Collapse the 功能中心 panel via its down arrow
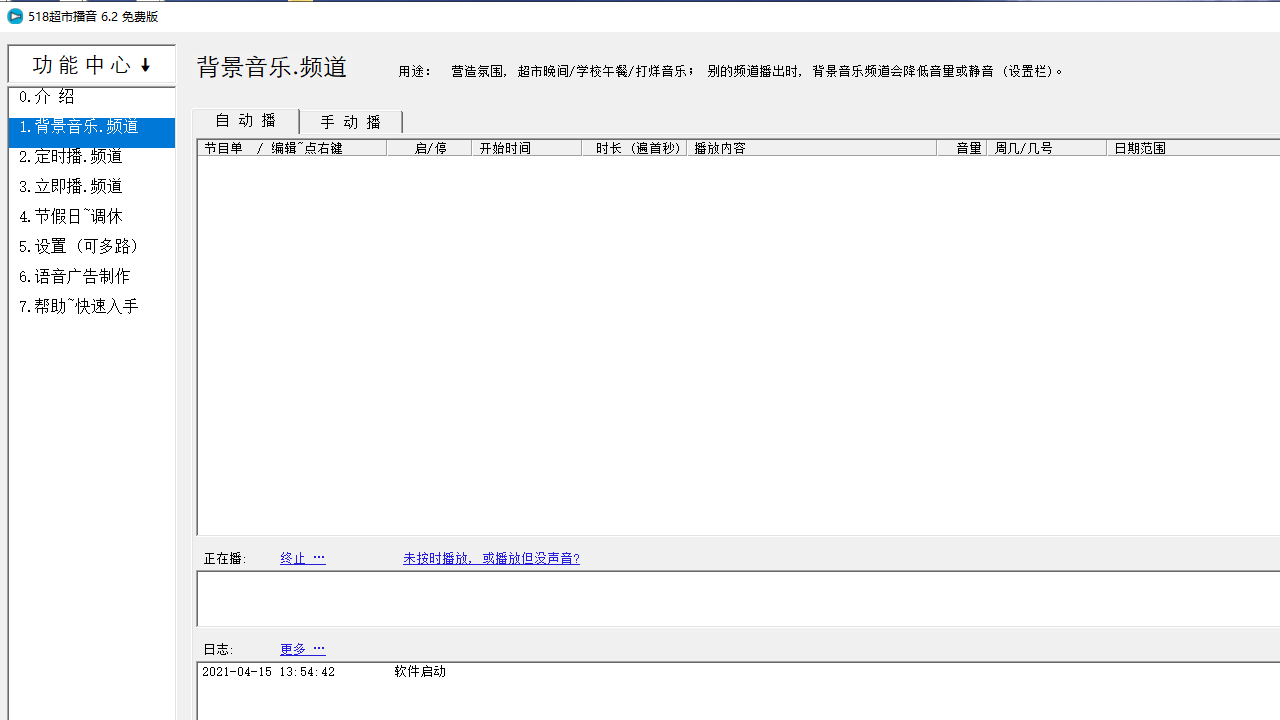1280x720 pixels. (146, 64)
